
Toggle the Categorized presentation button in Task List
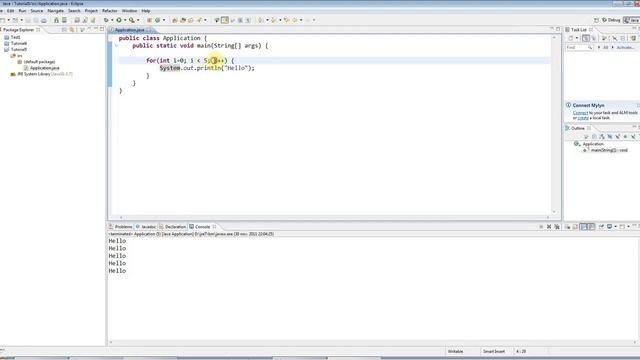pyautogui.click(x=586, y=38)
